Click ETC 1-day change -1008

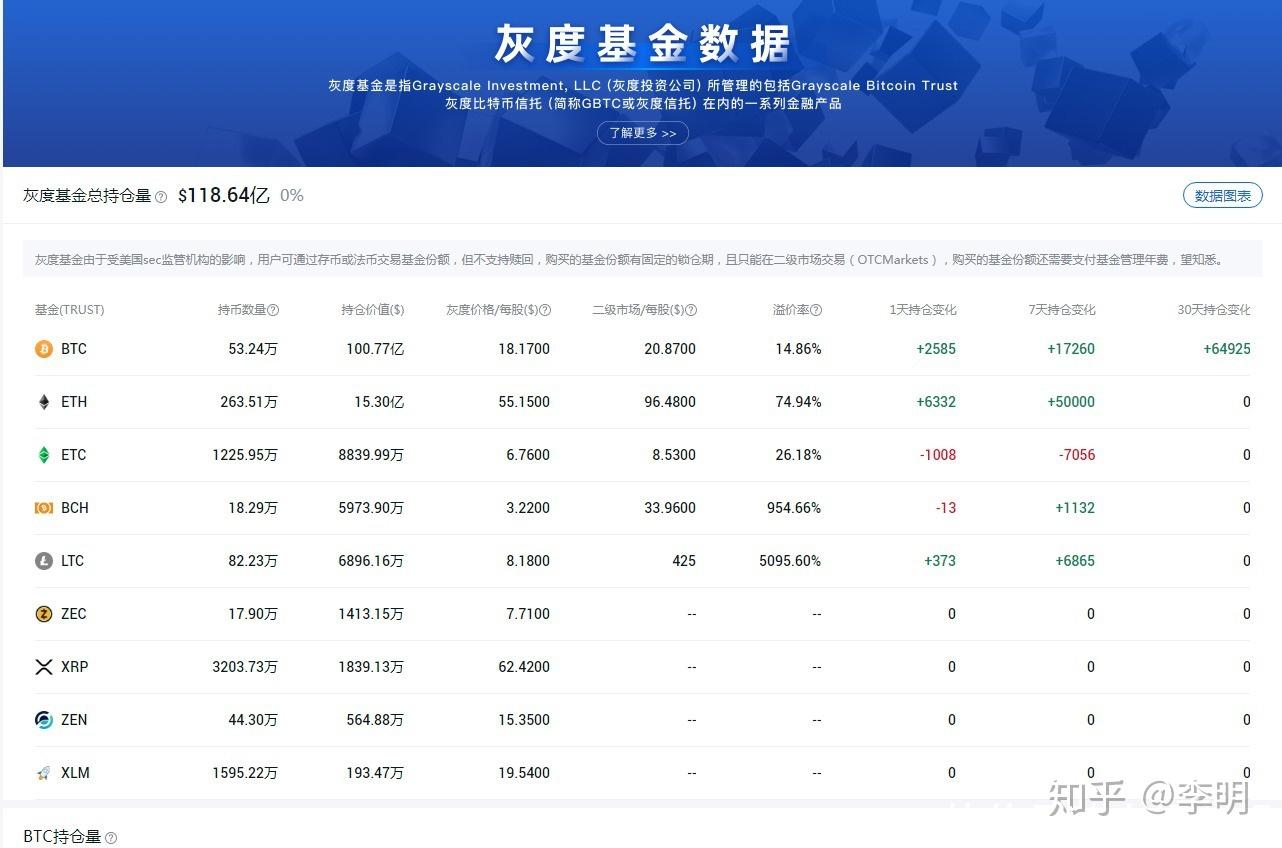(x=938, y=455)
